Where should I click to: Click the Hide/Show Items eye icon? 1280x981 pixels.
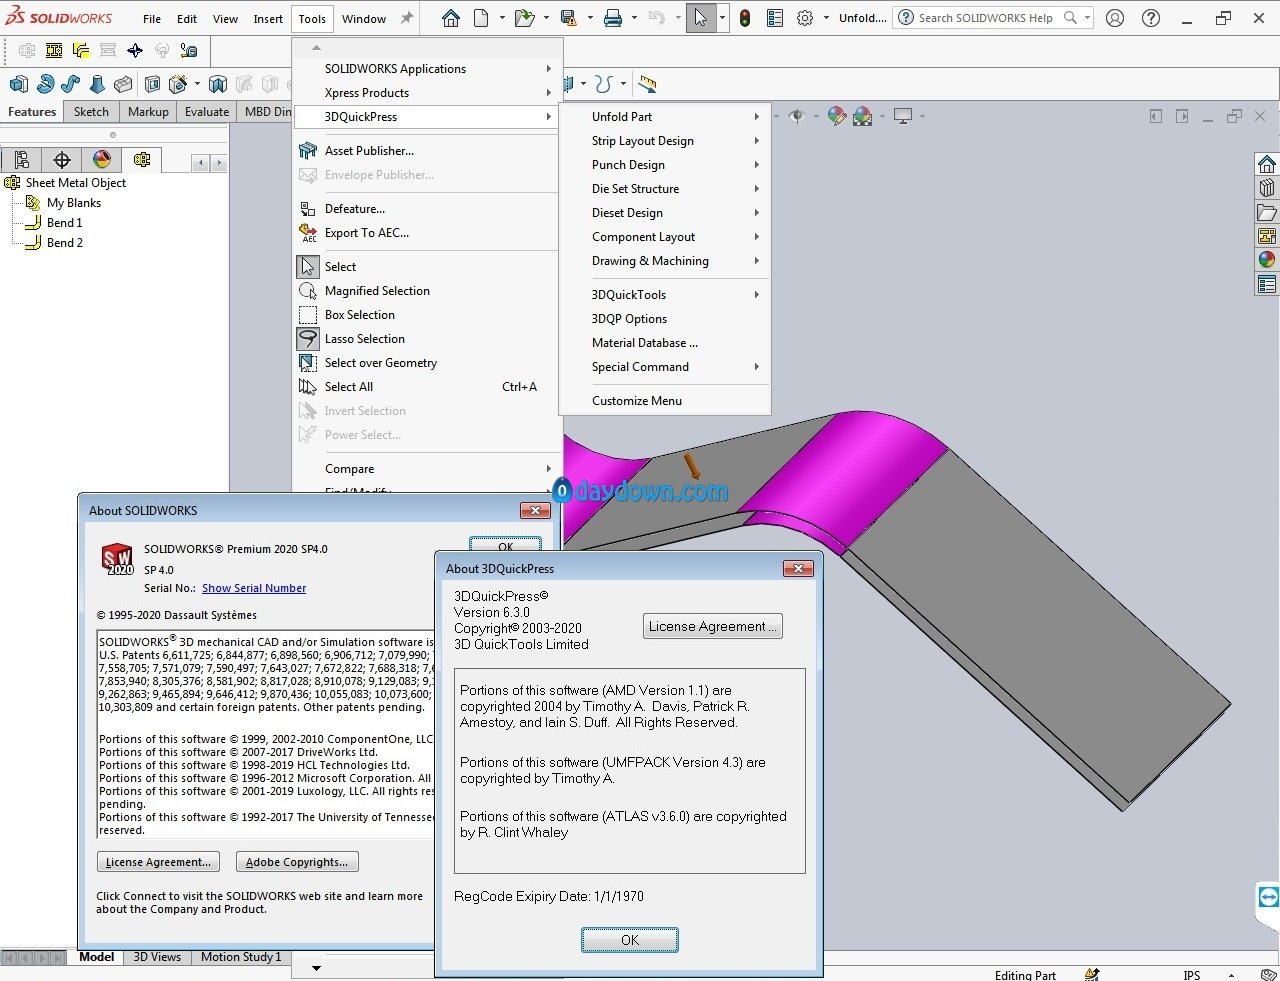tap(796, 117)
